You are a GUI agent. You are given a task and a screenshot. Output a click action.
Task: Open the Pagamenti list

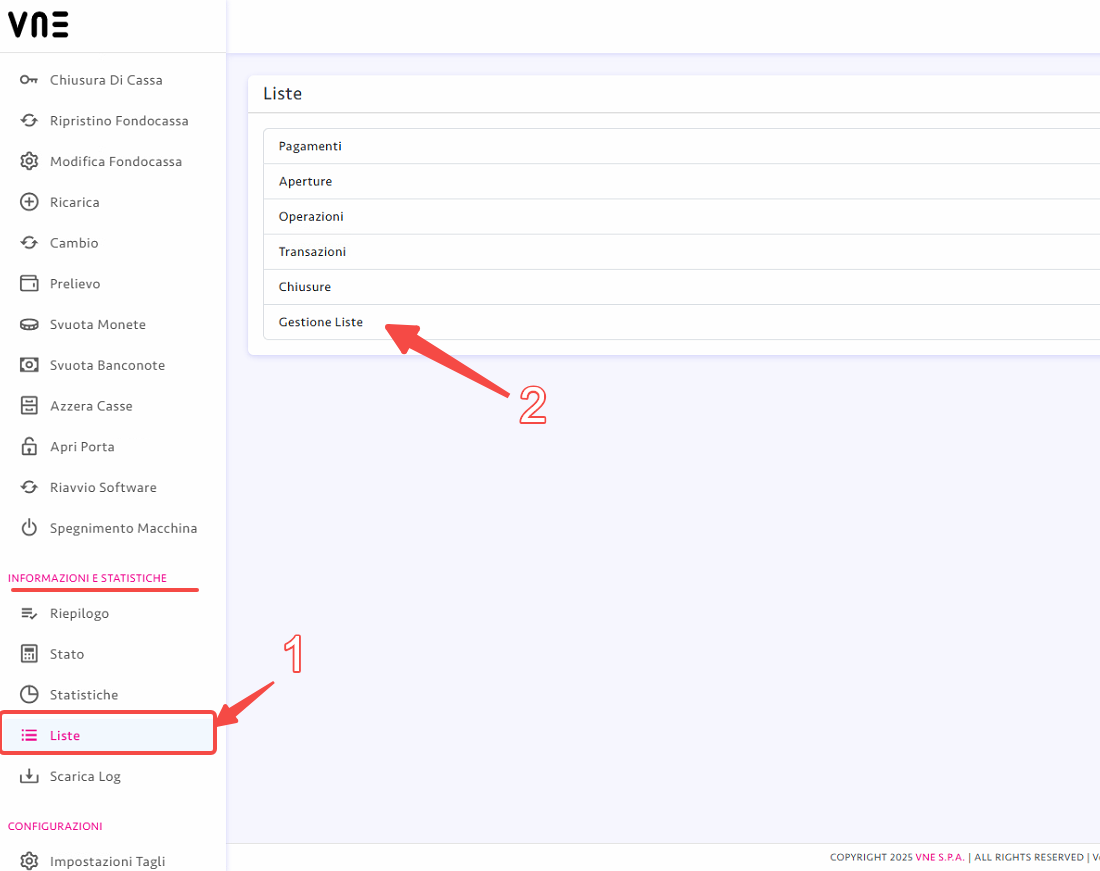[x=681, y=146]
